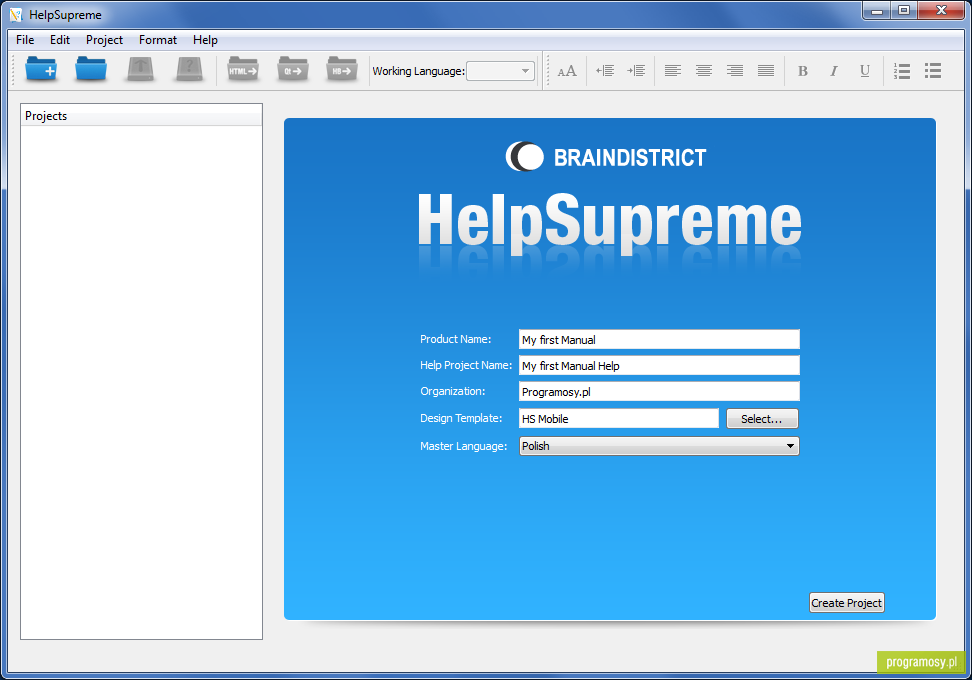
Task: Open the Edit menu
Action: tap(60, 40)
